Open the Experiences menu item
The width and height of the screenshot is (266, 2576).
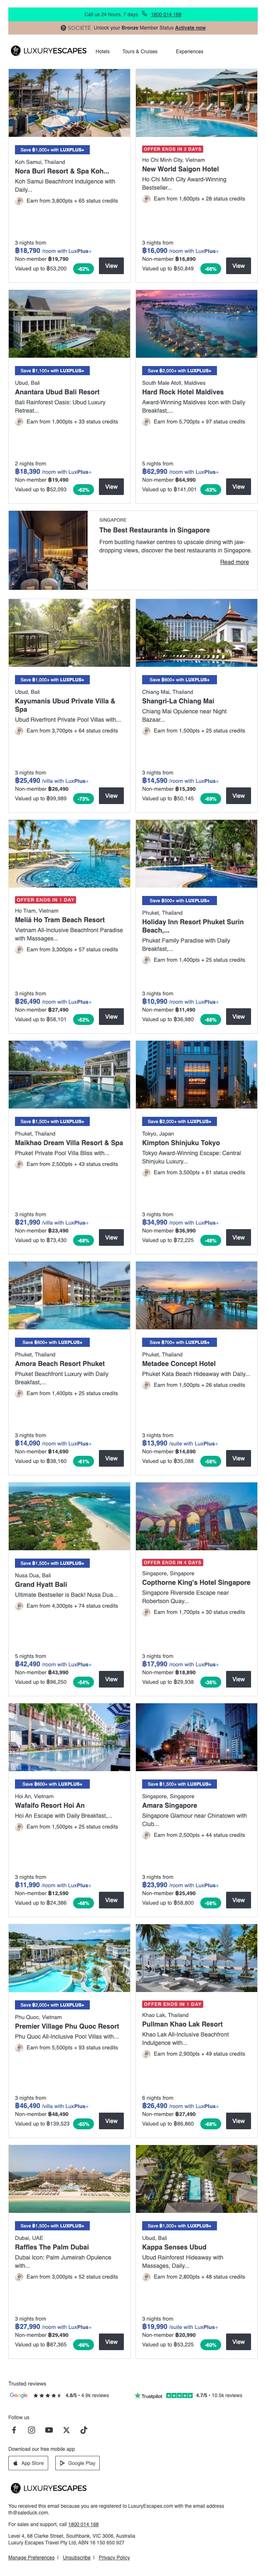[189, 51]
